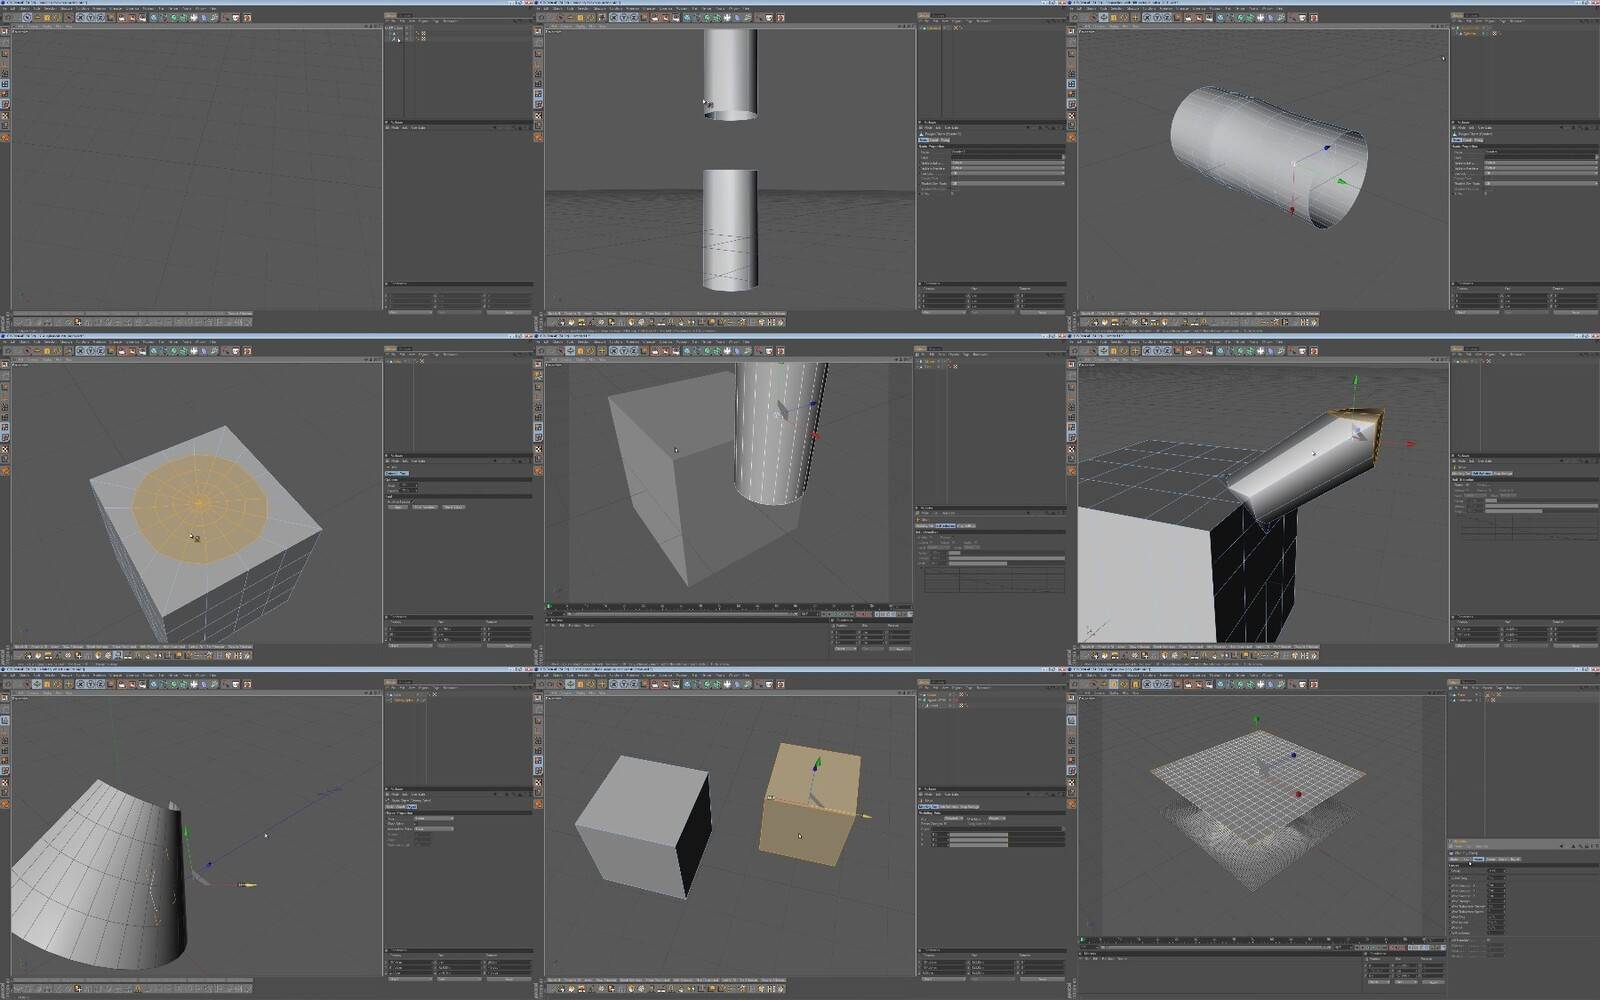
Task: Click the X position field in the empty-viewport window
Action: coord(411,296)
